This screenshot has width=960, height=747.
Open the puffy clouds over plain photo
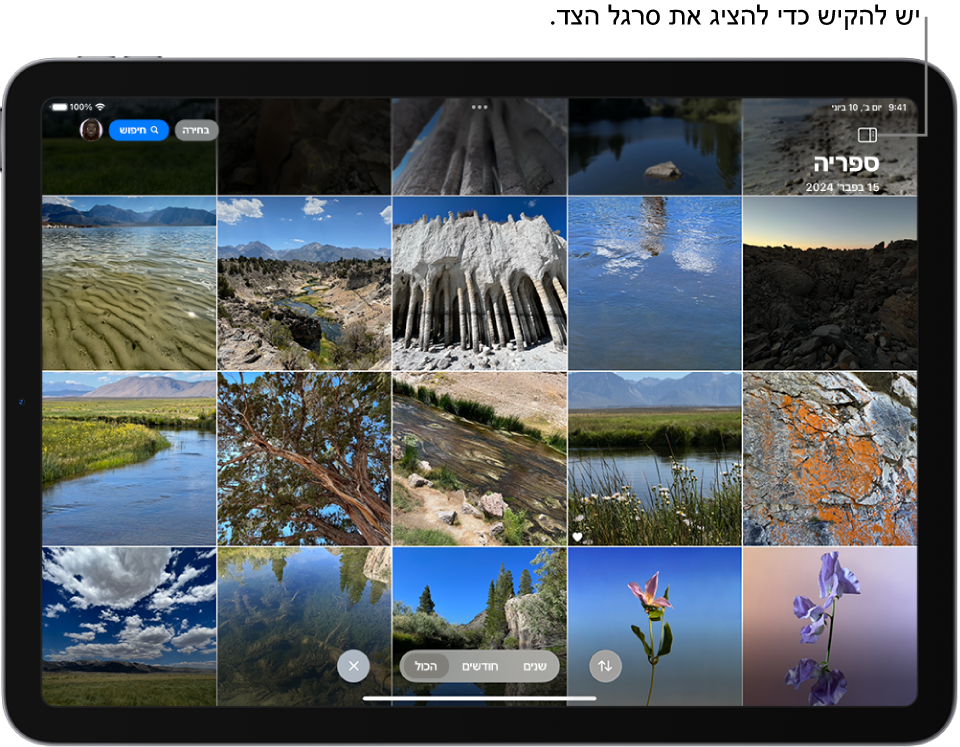[x=129, y=626]
